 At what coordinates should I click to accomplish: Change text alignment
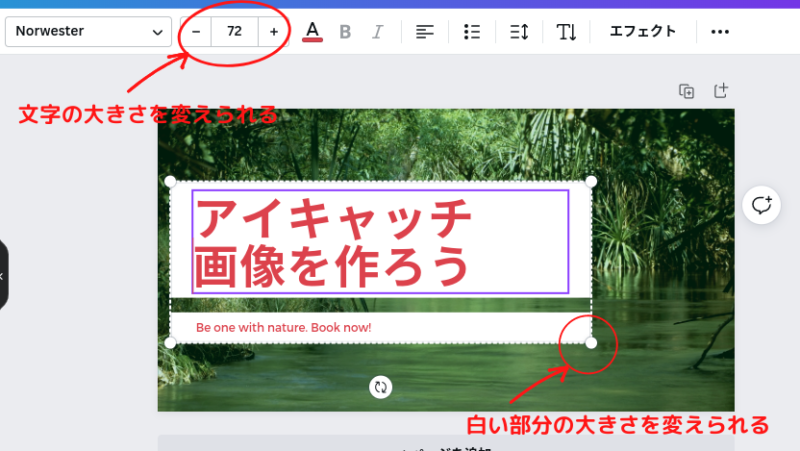pyautogui.click(x=424, y=32)
